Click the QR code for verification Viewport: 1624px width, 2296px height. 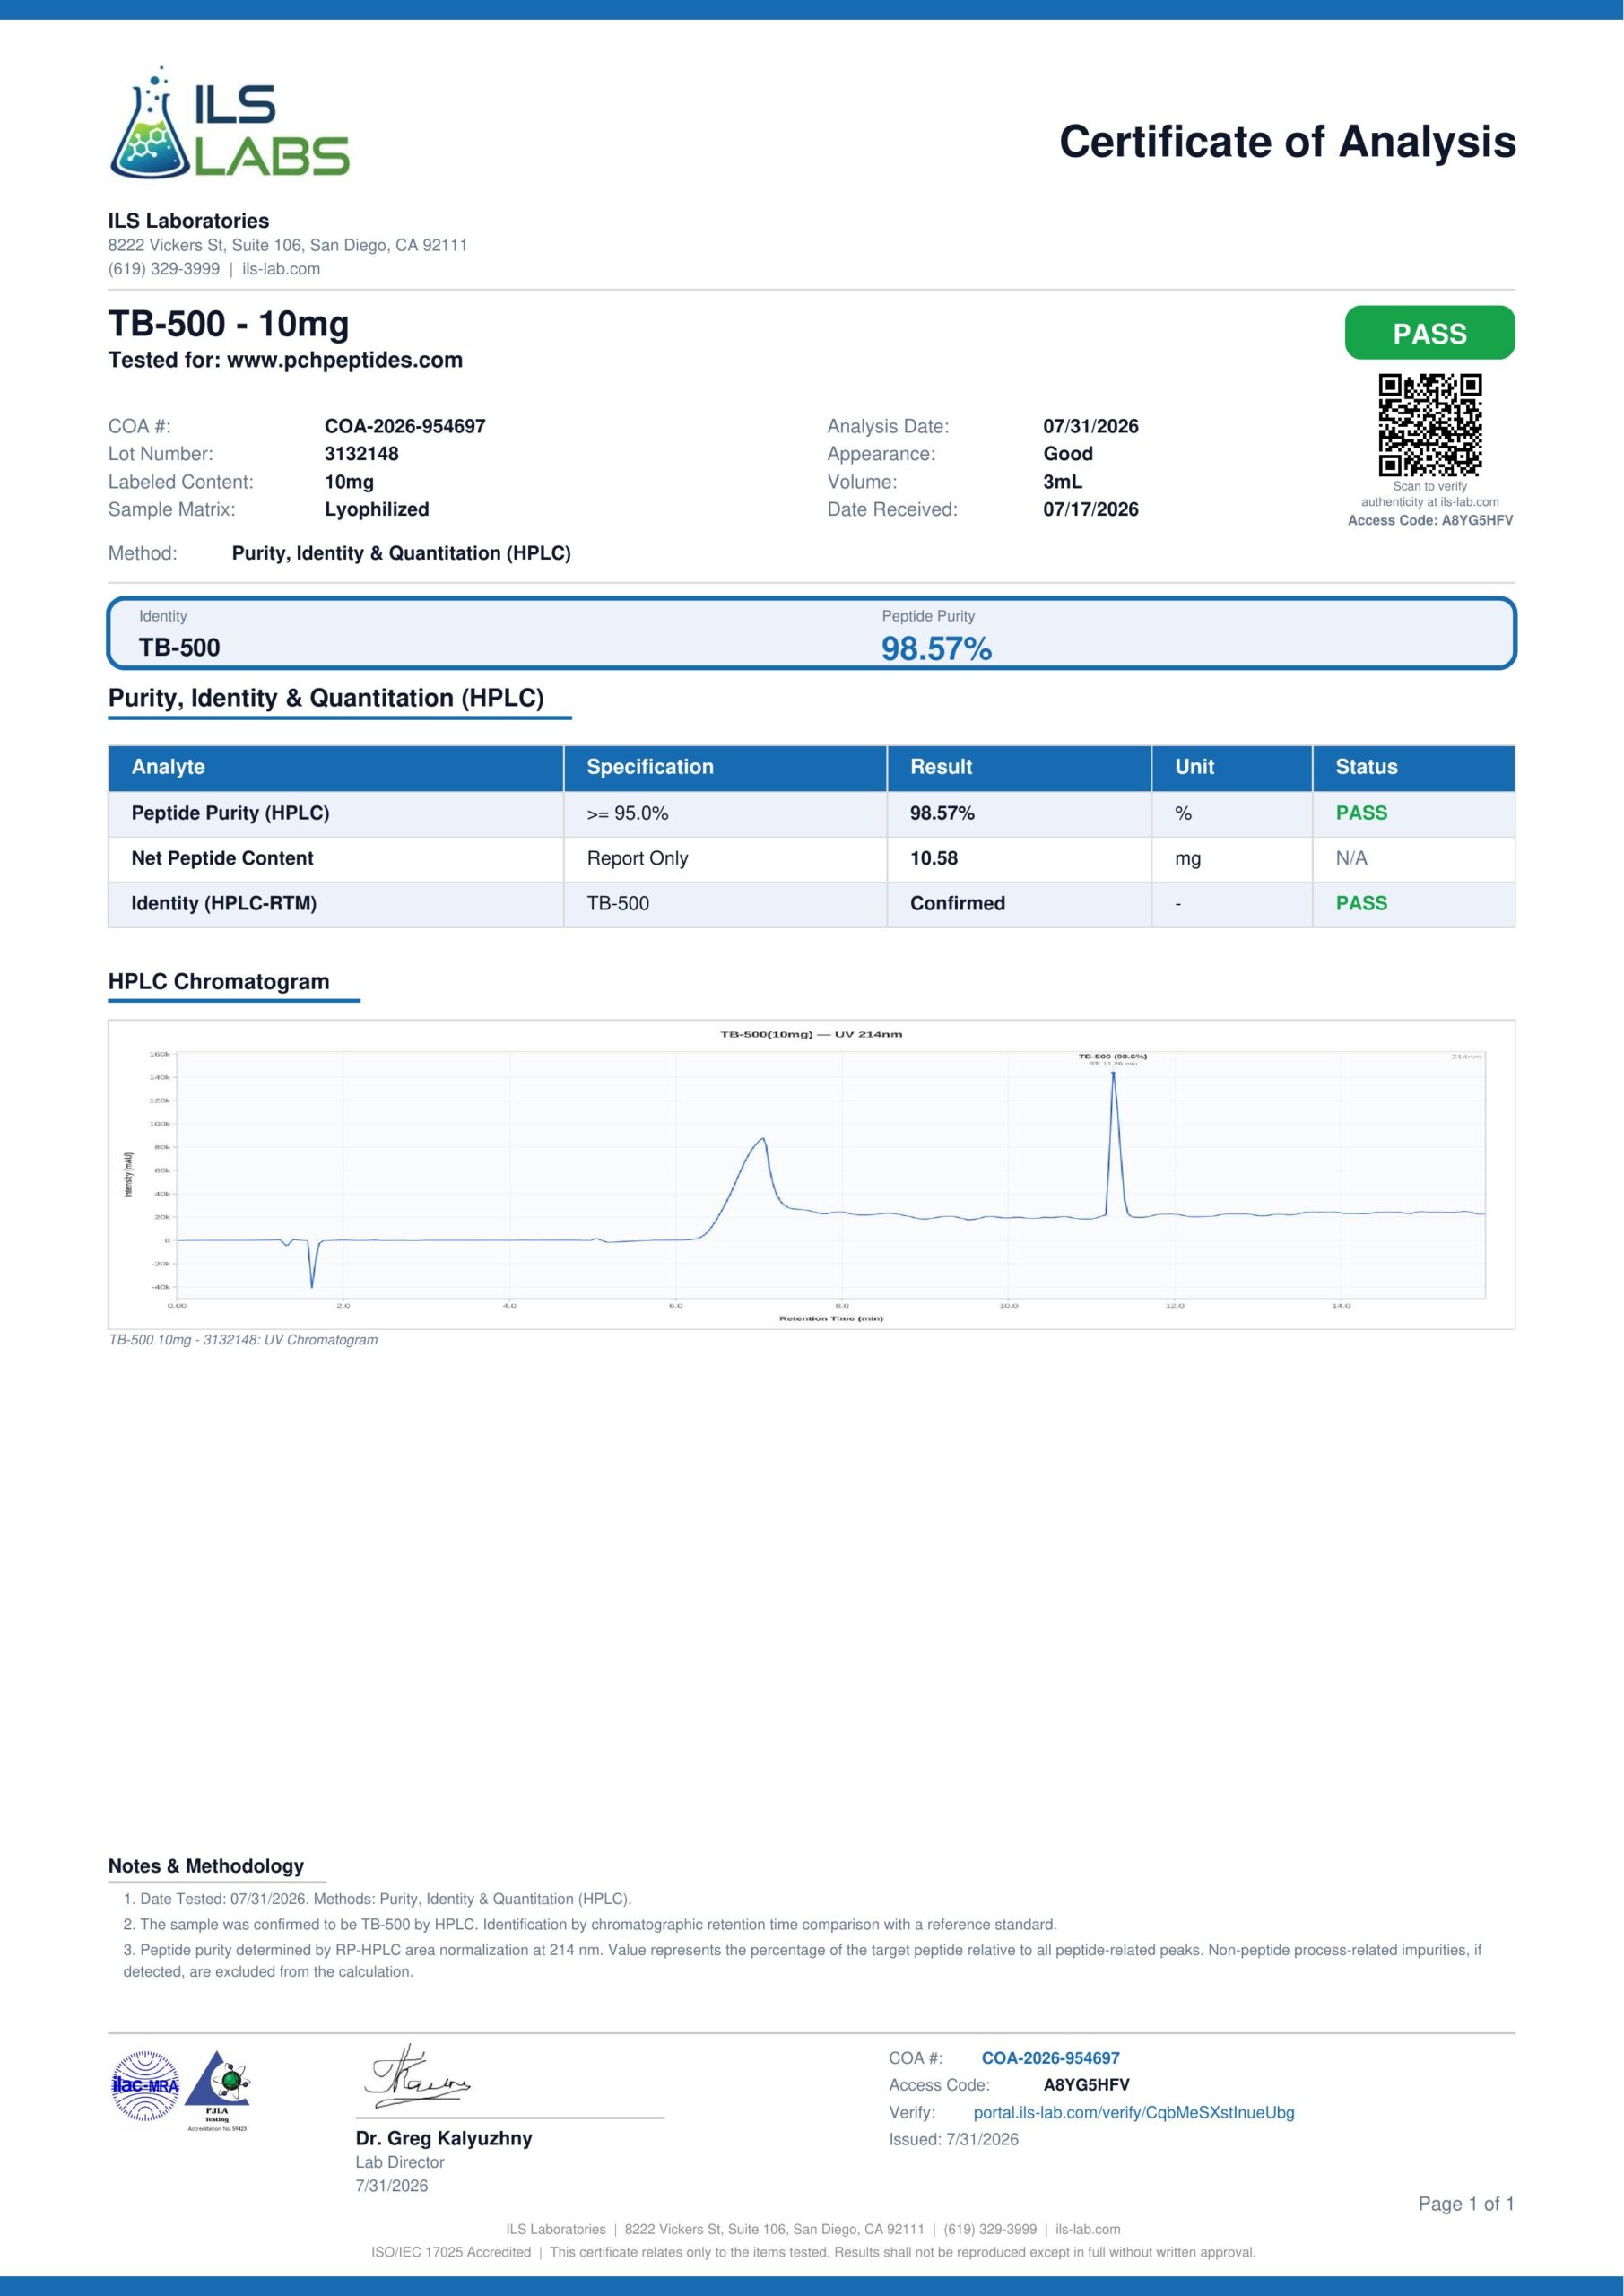point(1430,425)
